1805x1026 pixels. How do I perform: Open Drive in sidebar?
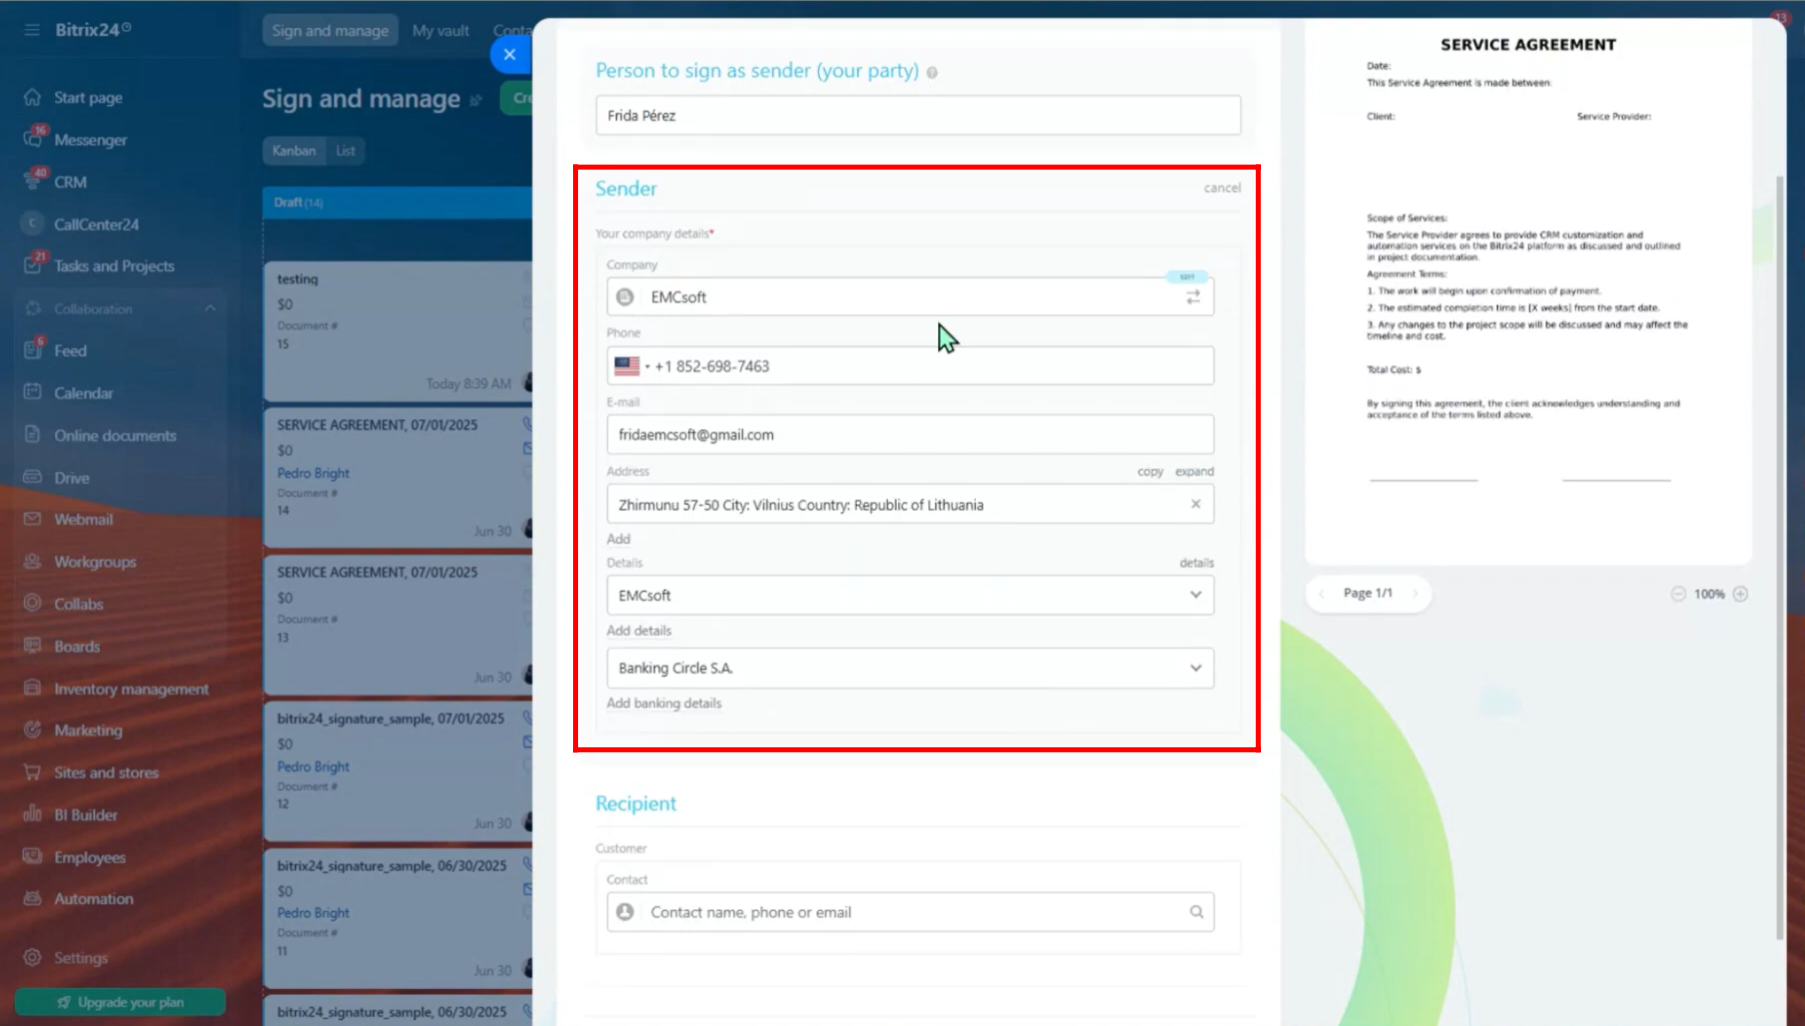click(x=72, y=478)
